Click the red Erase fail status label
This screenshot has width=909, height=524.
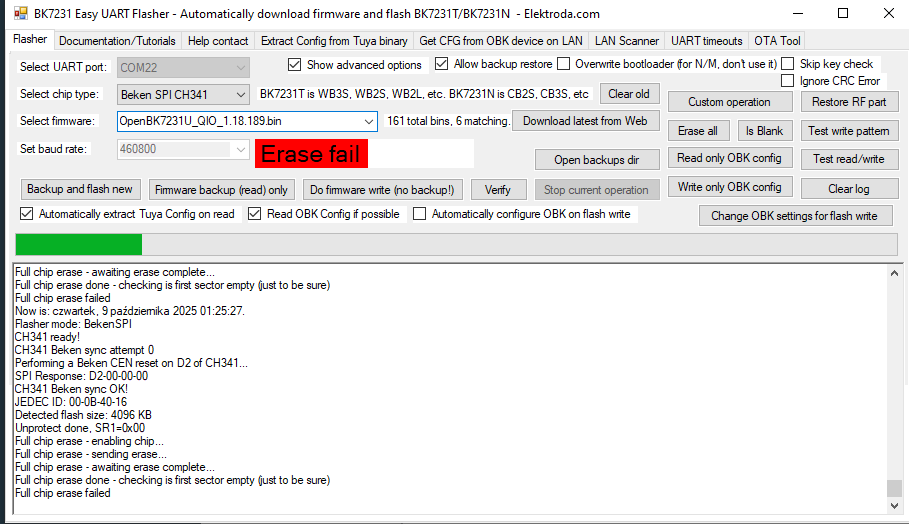tap(311, 154)
